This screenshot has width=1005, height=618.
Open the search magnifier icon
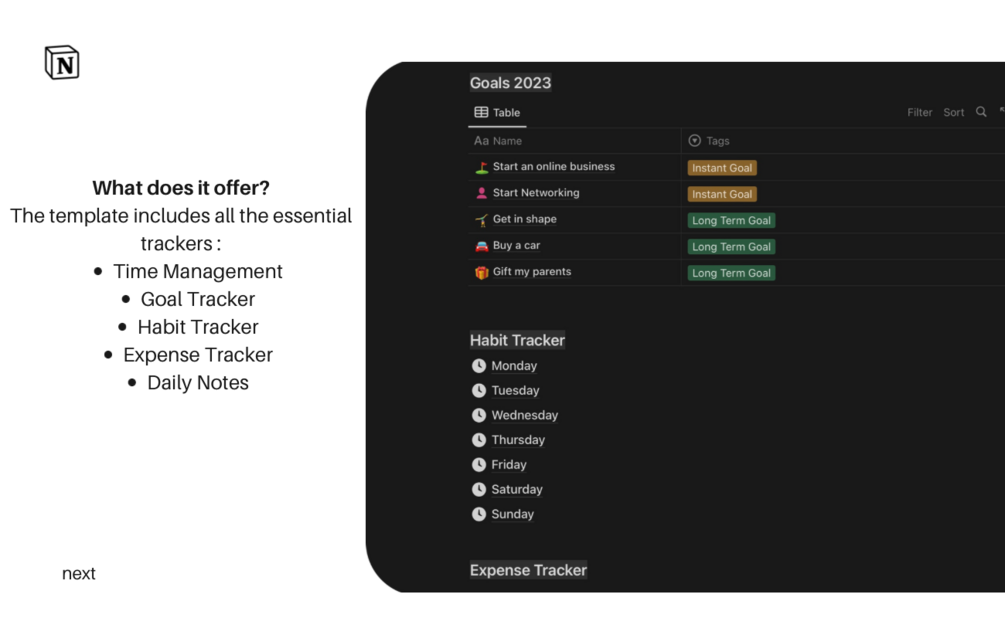pyautogui.click(x=981, y=112)
